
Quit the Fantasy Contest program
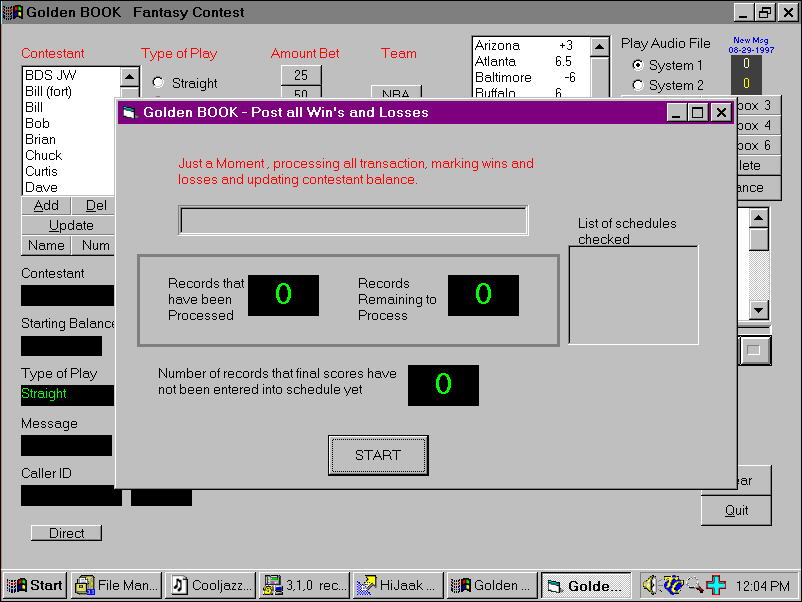coord(736,510)
